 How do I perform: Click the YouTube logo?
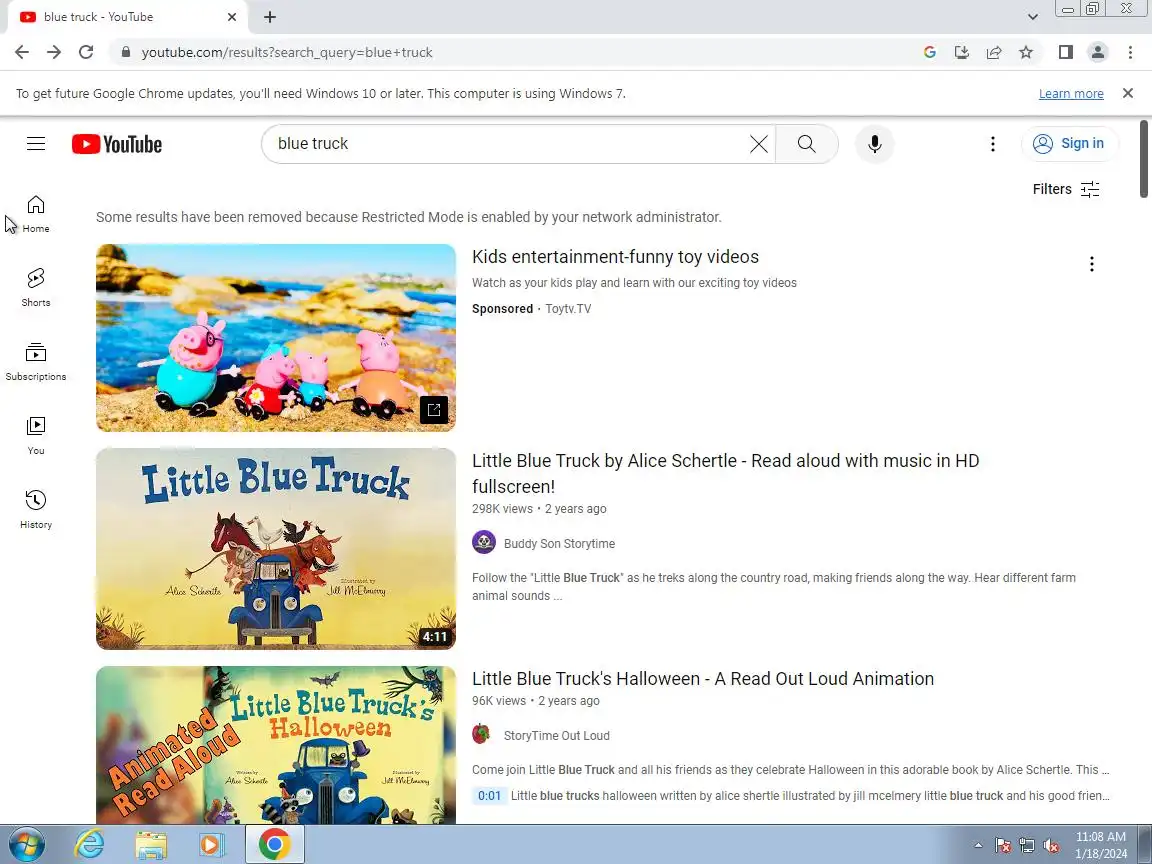(117, 144)
